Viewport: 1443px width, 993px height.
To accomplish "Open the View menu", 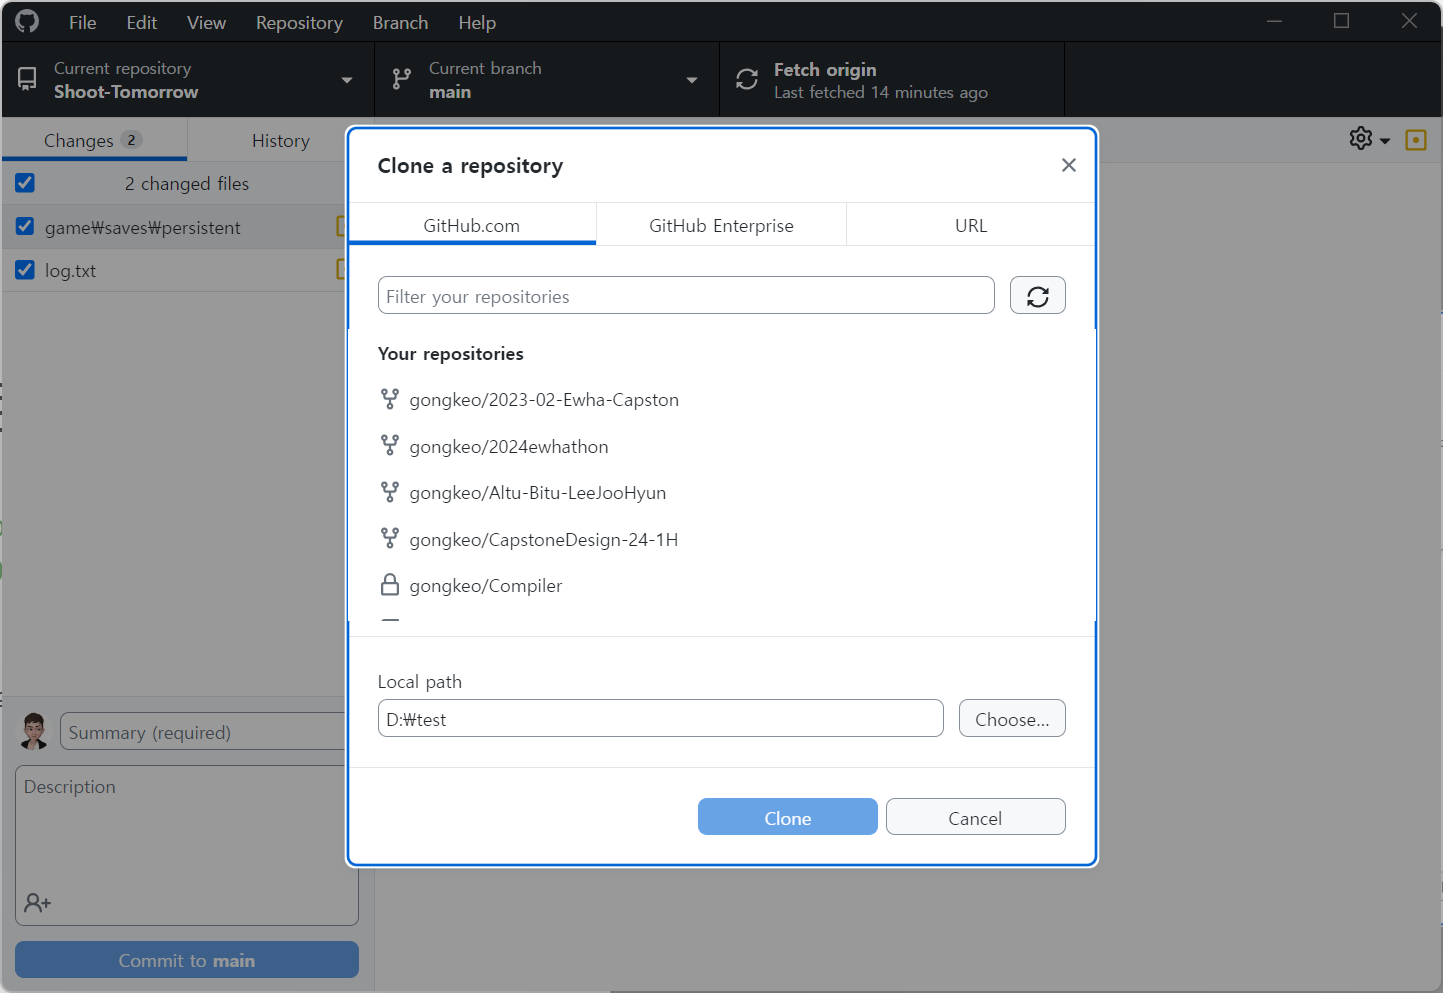I will coord(206,22).
